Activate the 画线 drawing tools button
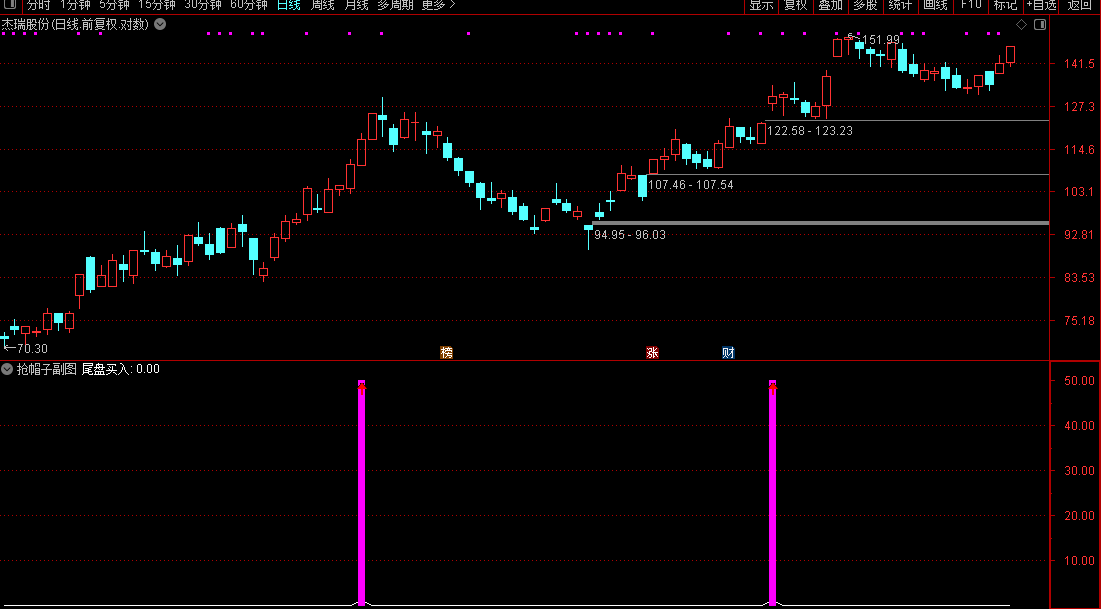 (x=935, y=5)
